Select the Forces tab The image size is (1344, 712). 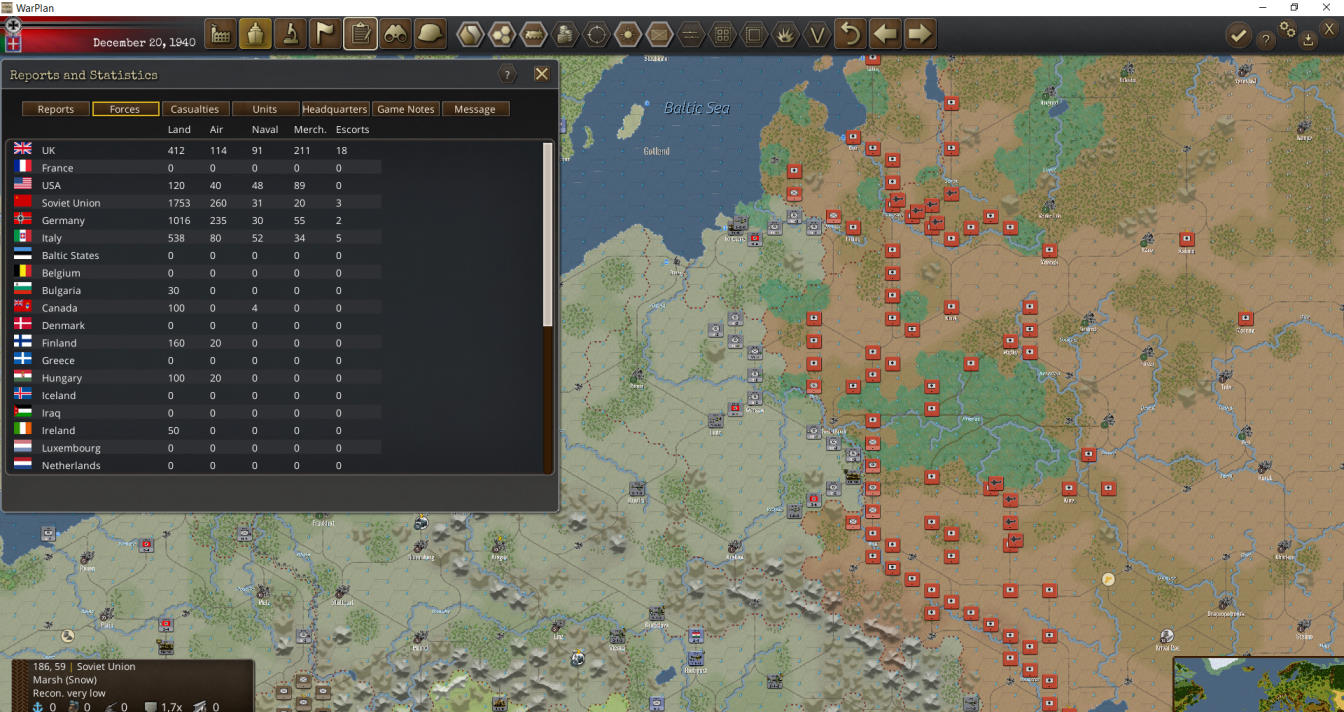(x=125, y=109)
